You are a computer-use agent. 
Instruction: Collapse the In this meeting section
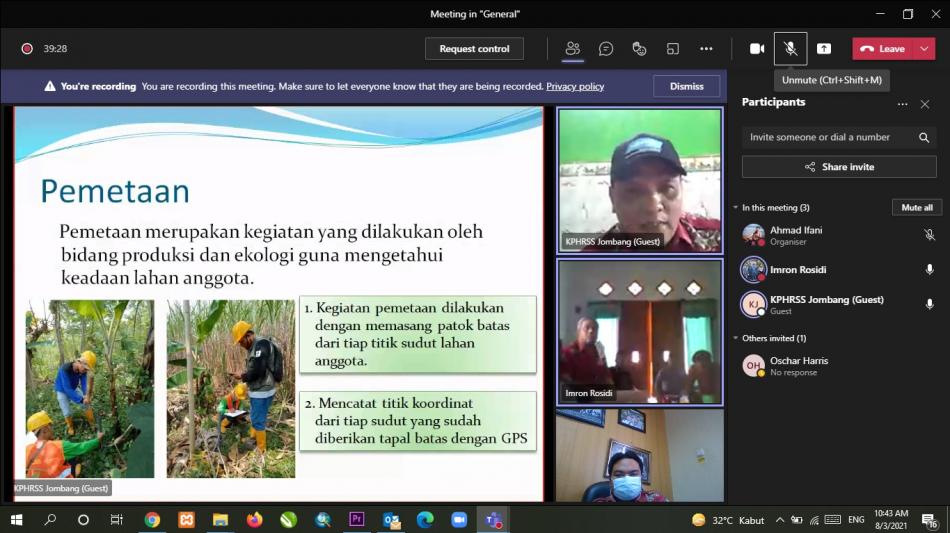click(x=736, y=207)
